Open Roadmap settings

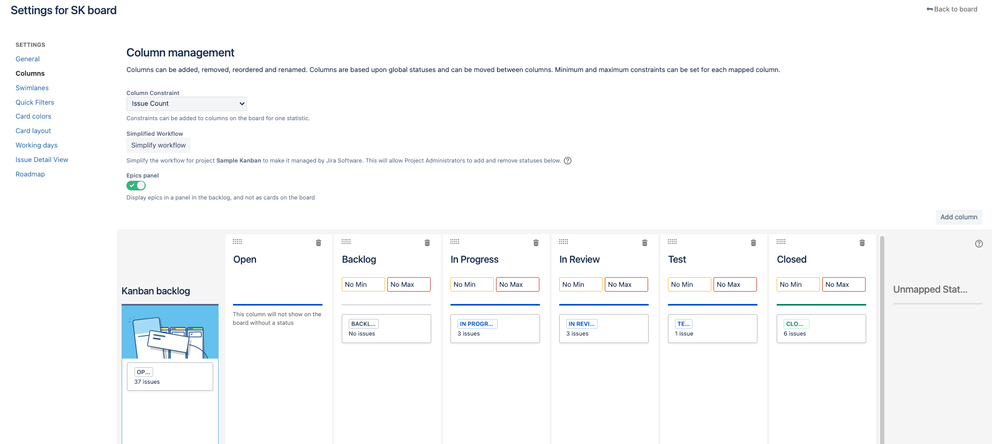pyautogui.click(x=30, y=174)
